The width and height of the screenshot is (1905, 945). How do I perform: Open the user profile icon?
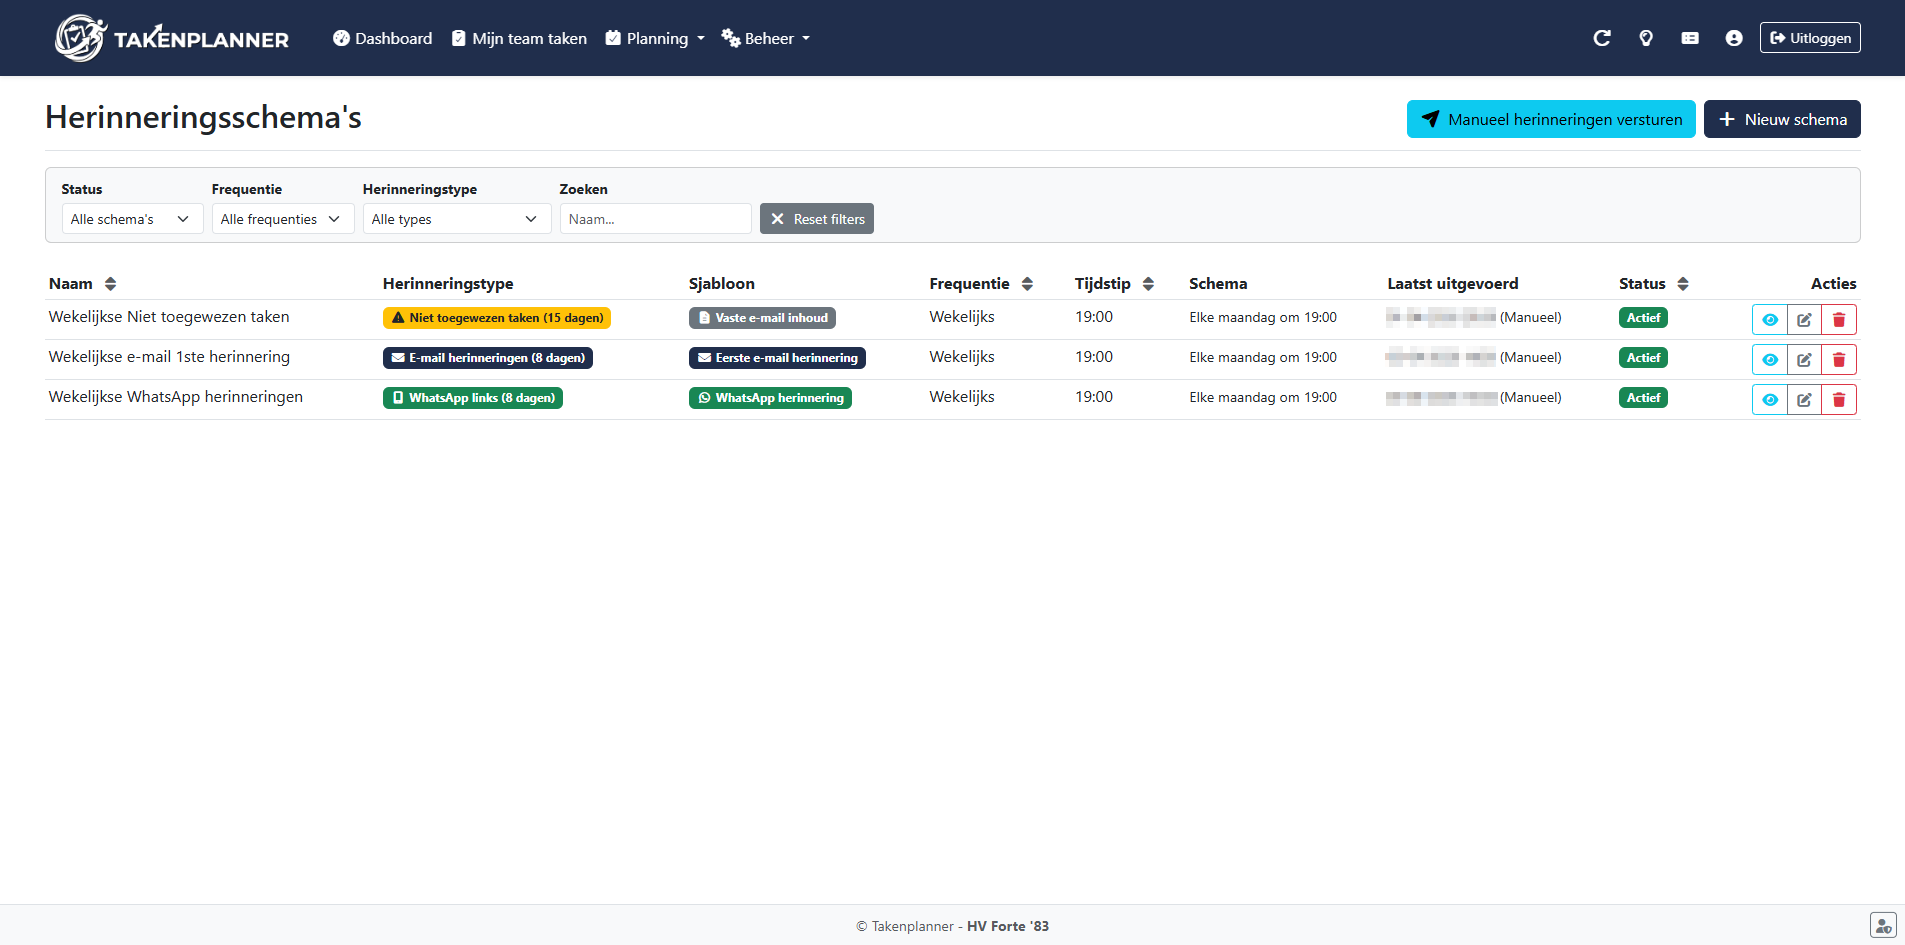[x=1733, y=38]
